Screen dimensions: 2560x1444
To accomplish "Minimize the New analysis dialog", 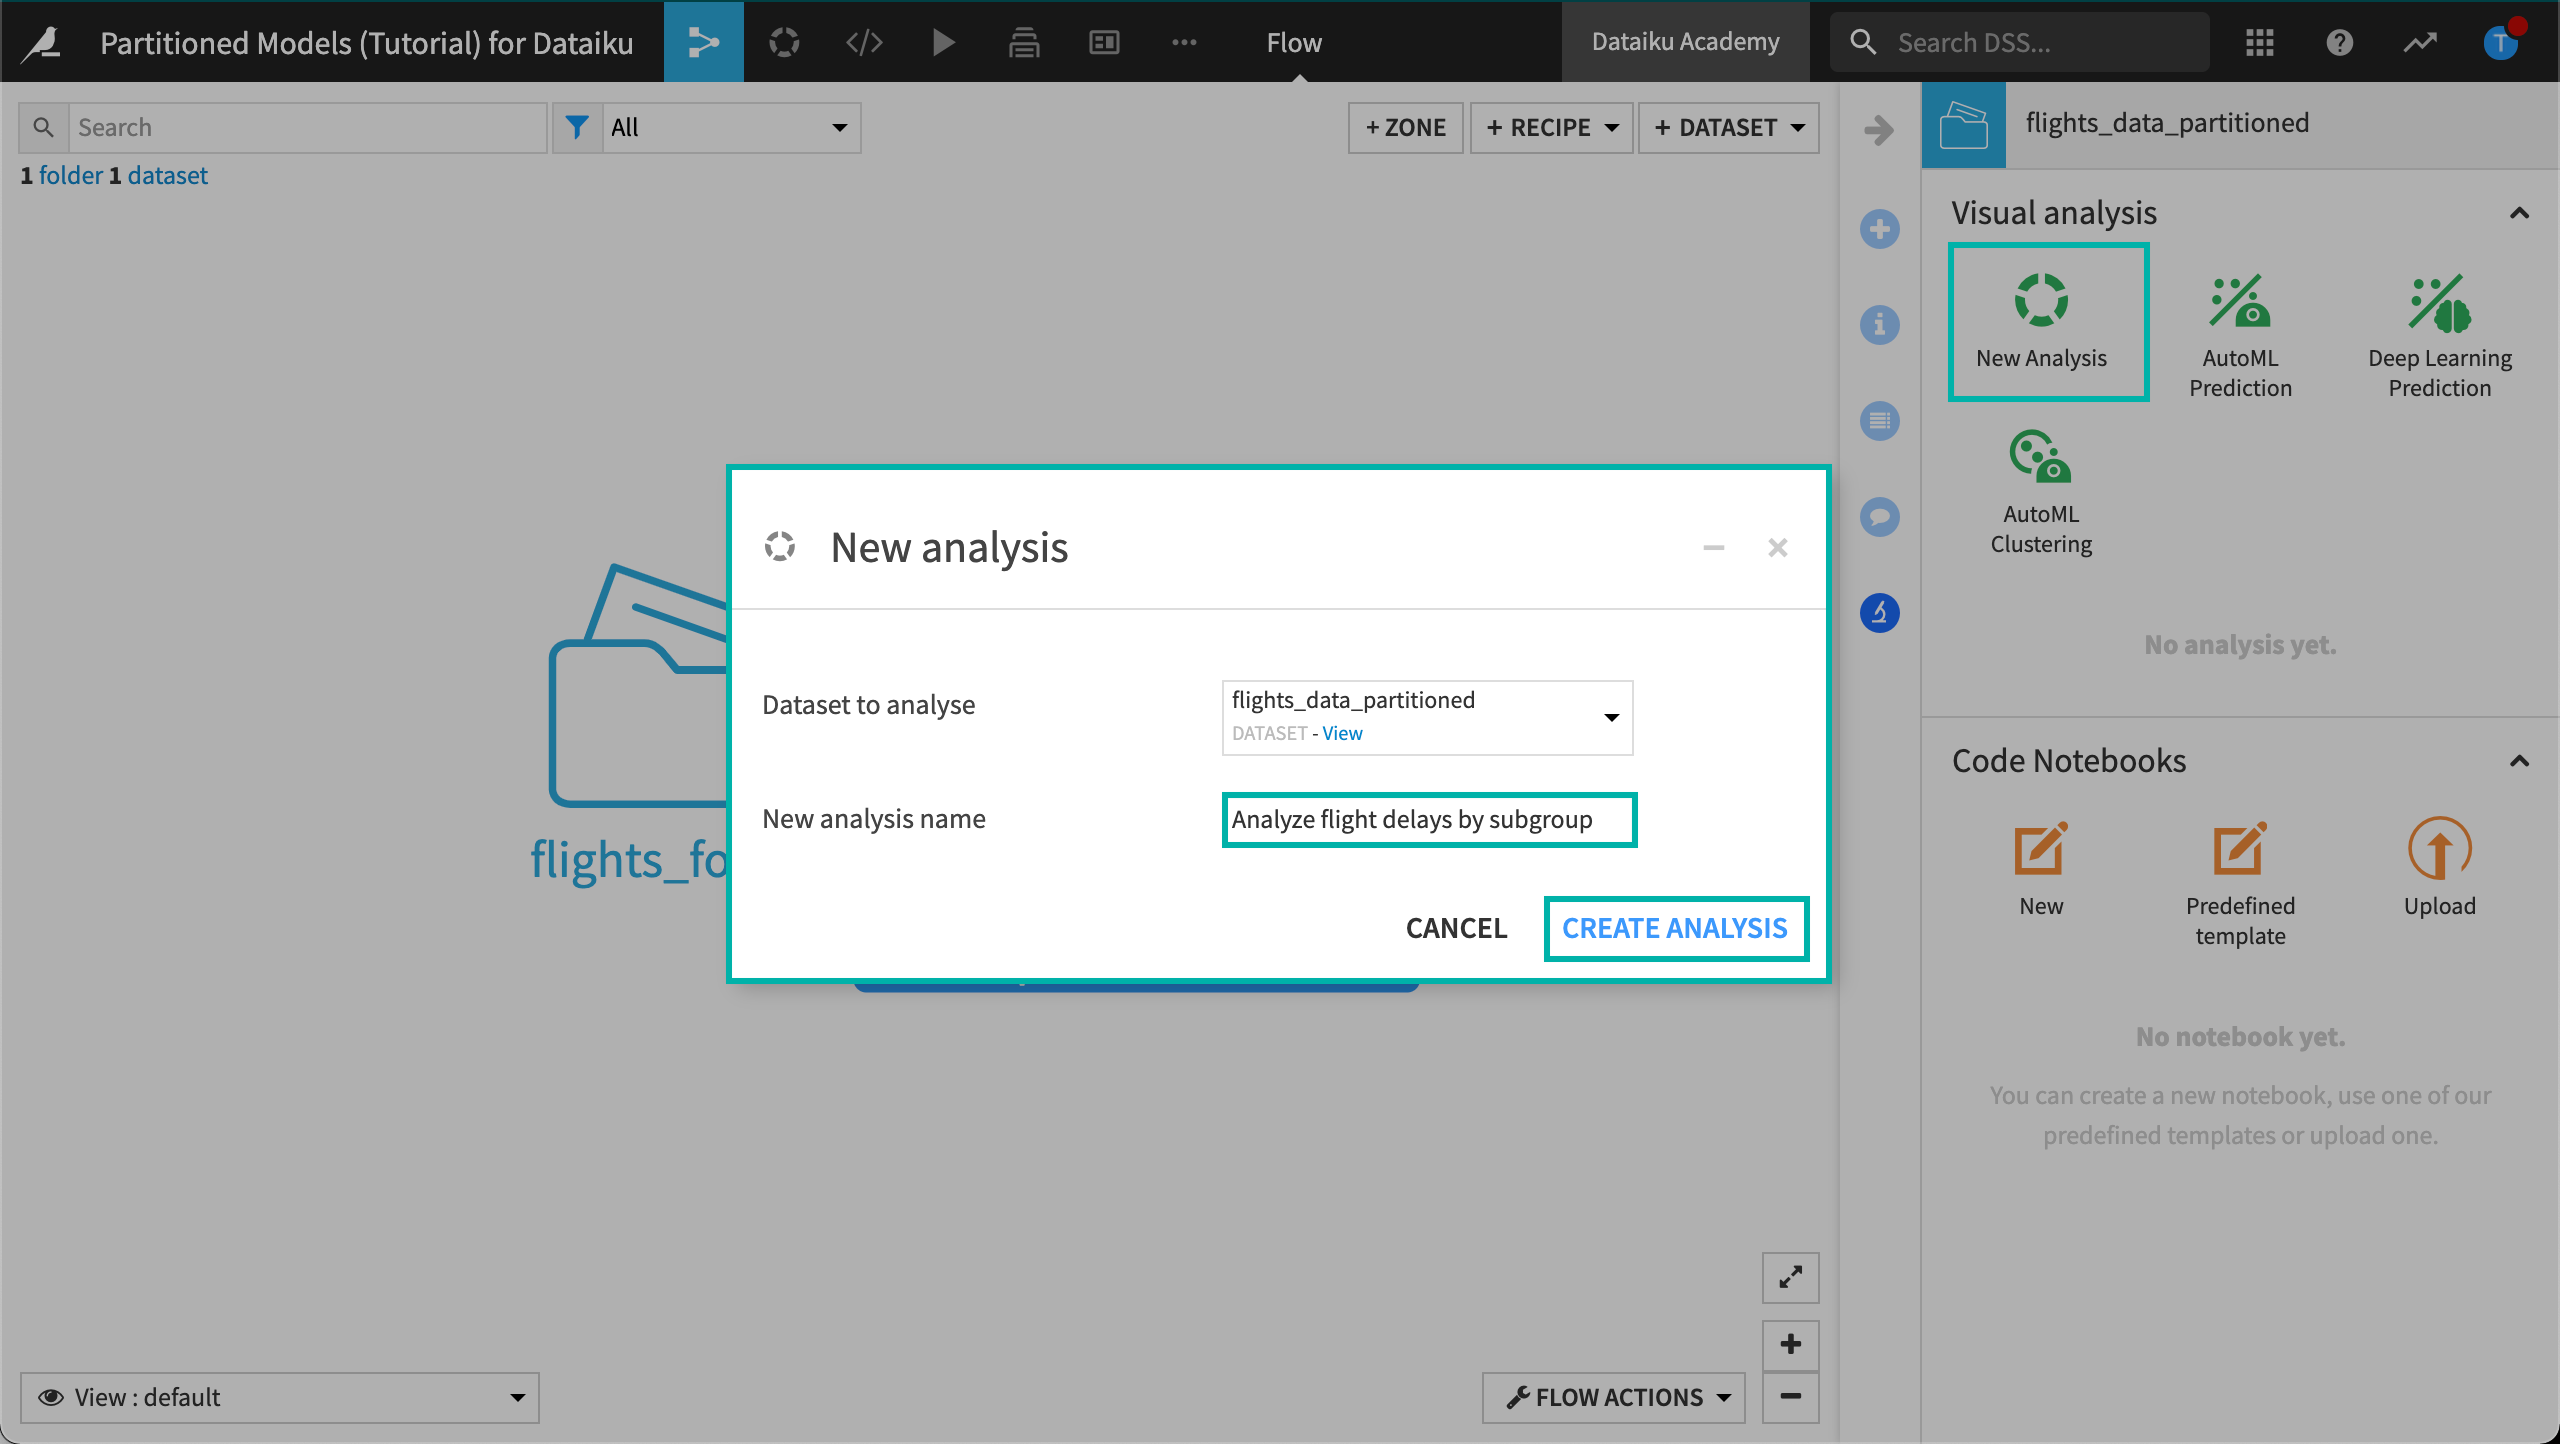I will tap(1714, 547).
